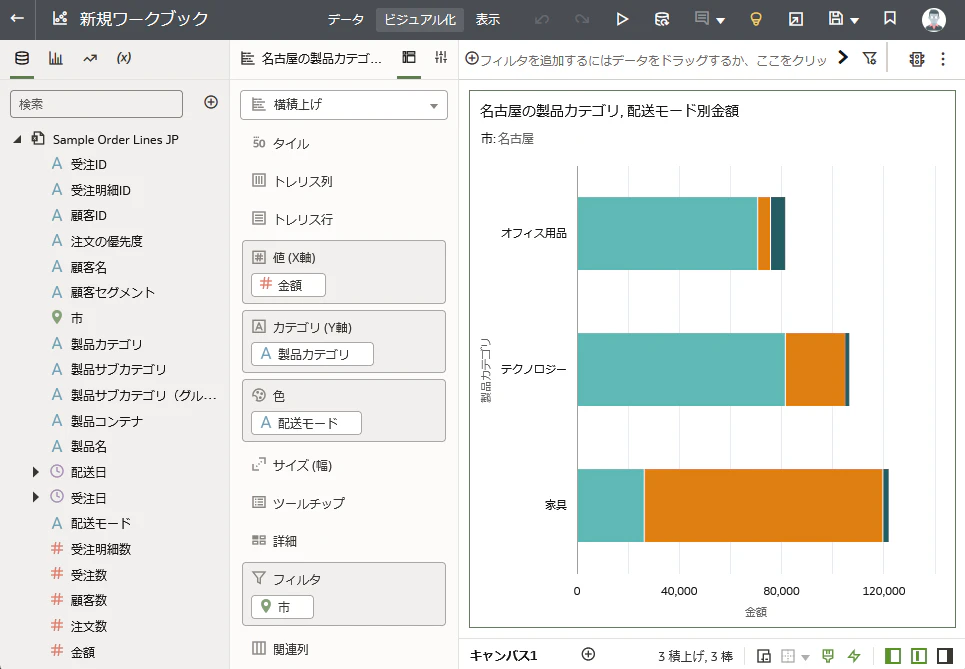The height and width of the screenshot is (669, 965).
Task: Click the refresh data icon in header
Action: click(662, 19)
